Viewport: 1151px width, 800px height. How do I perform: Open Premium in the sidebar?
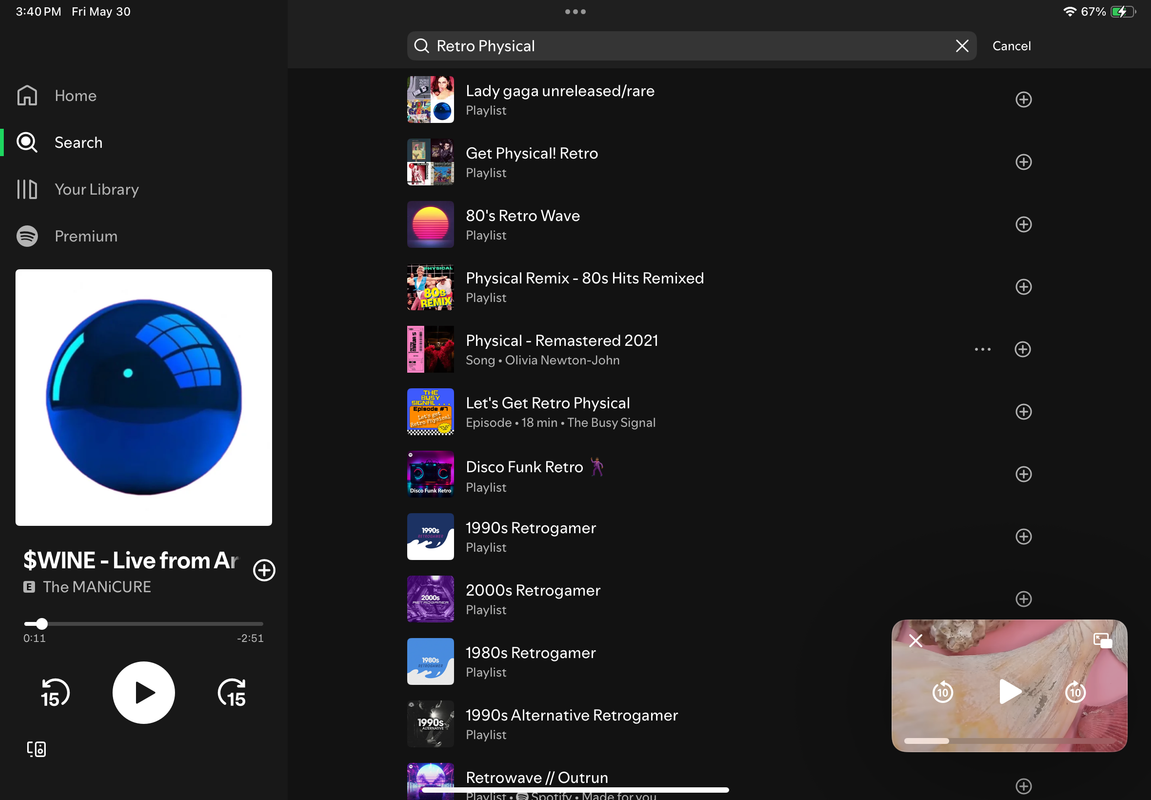(x=68, y=236)
